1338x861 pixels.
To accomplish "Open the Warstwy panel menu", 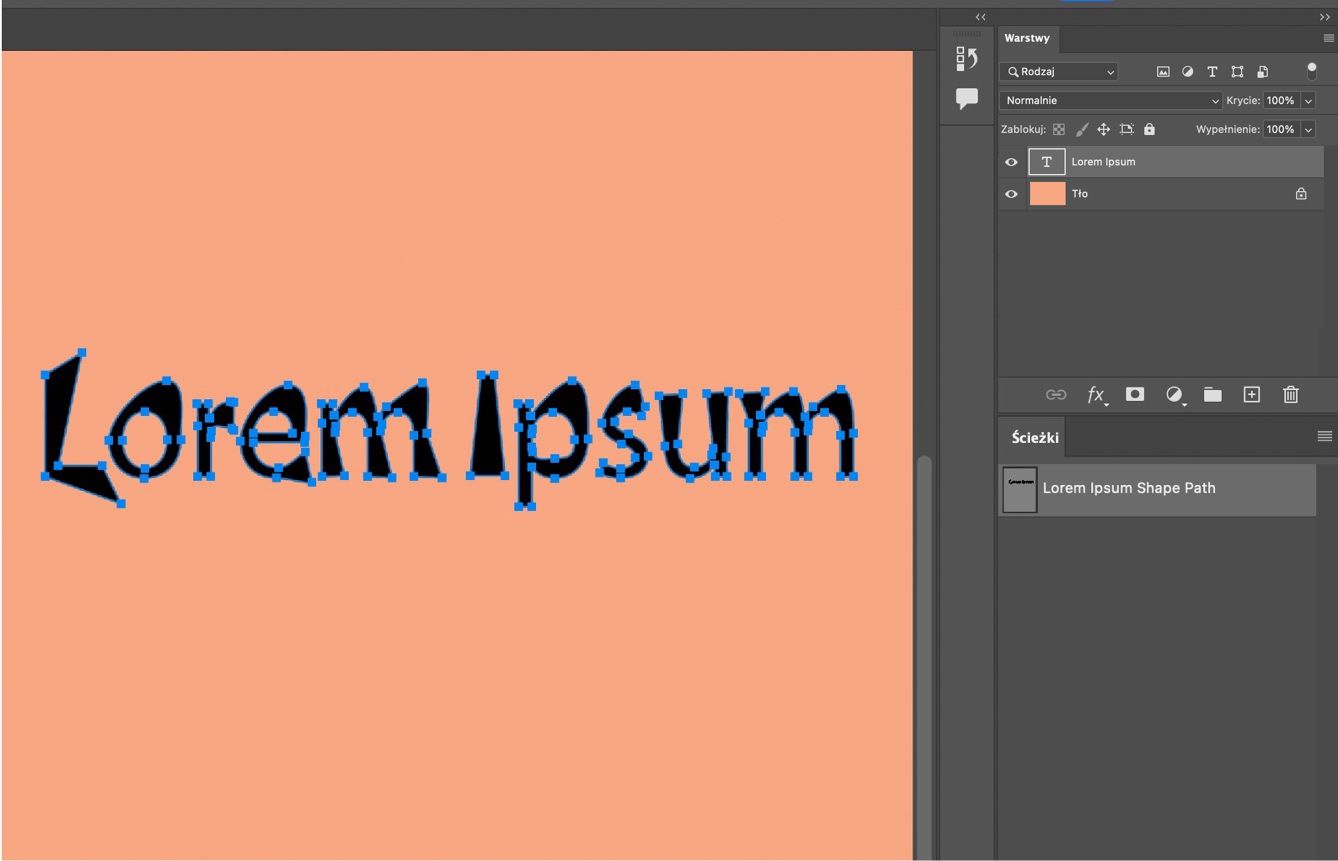I will point(1328,38).
